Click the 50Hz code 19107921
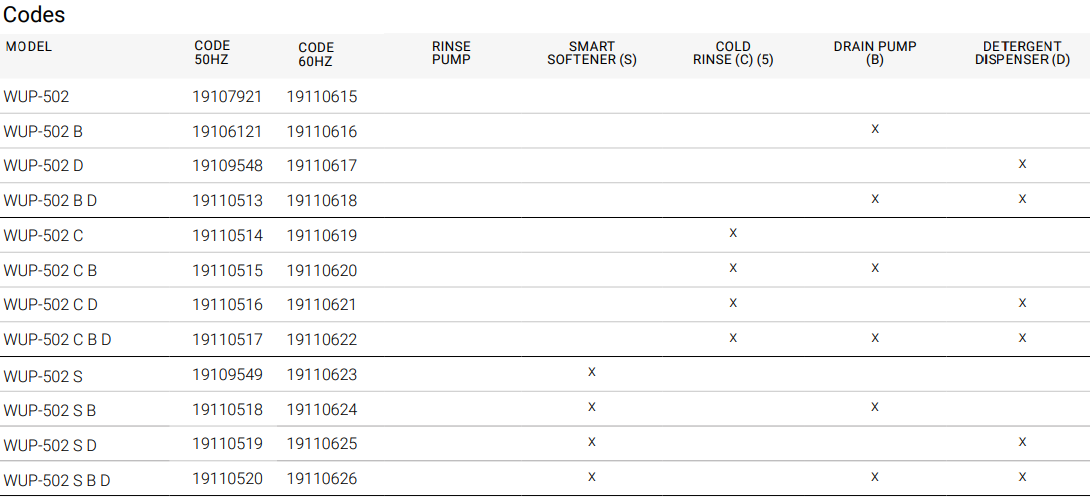1090x502 pixels. coord(227,97)
